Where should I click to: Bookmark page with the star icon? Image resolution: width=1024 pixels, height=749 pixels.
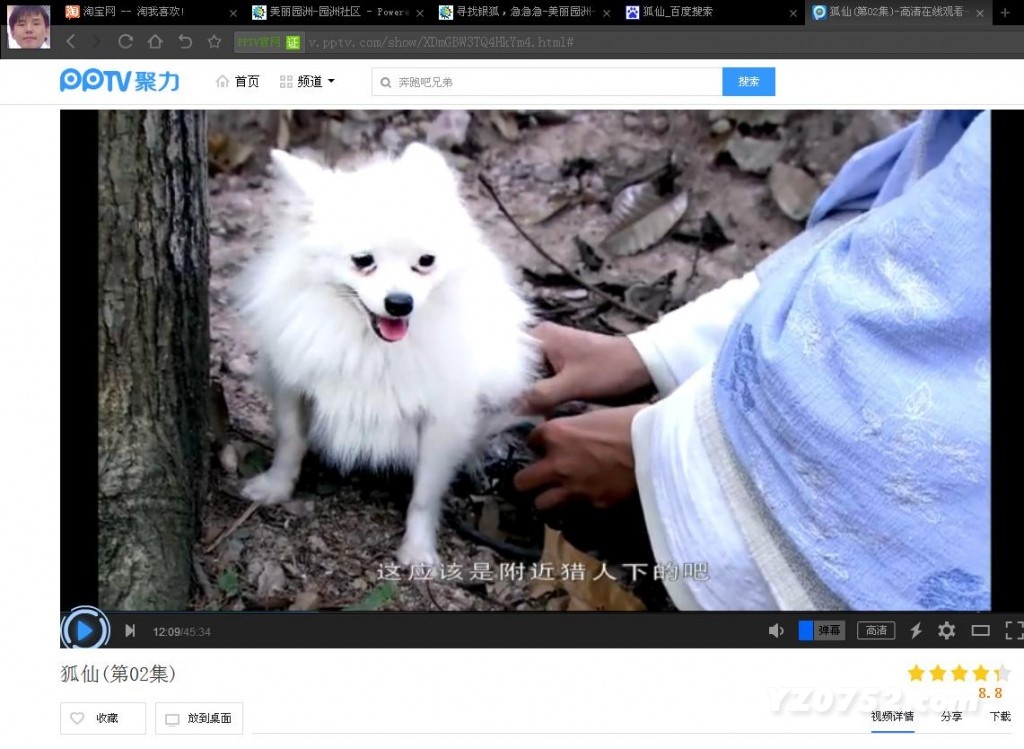[214, 42]
